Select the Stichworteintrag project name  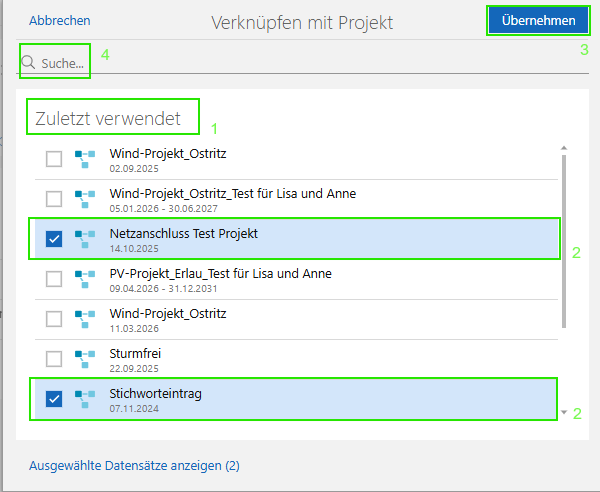pos(155,393)
